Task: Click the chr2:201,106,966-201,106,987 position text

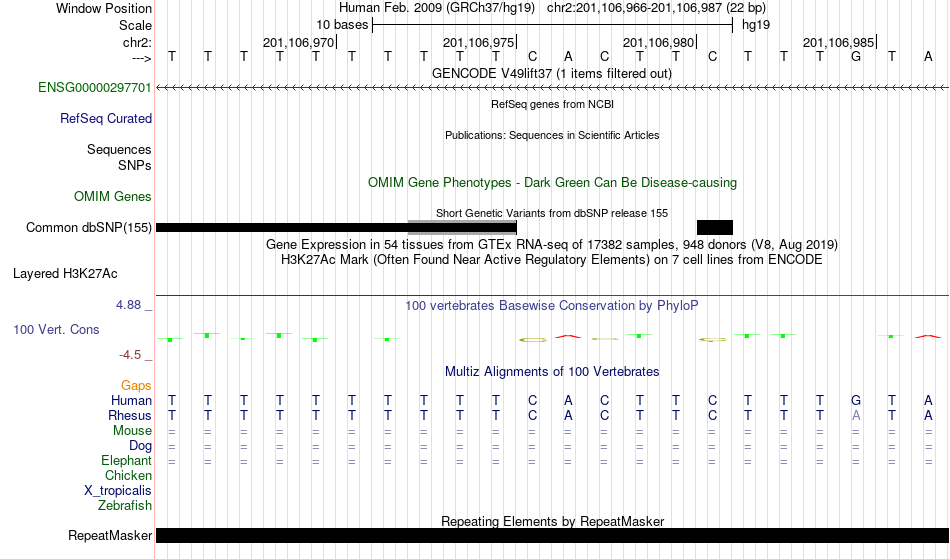Action: point(656,8)
